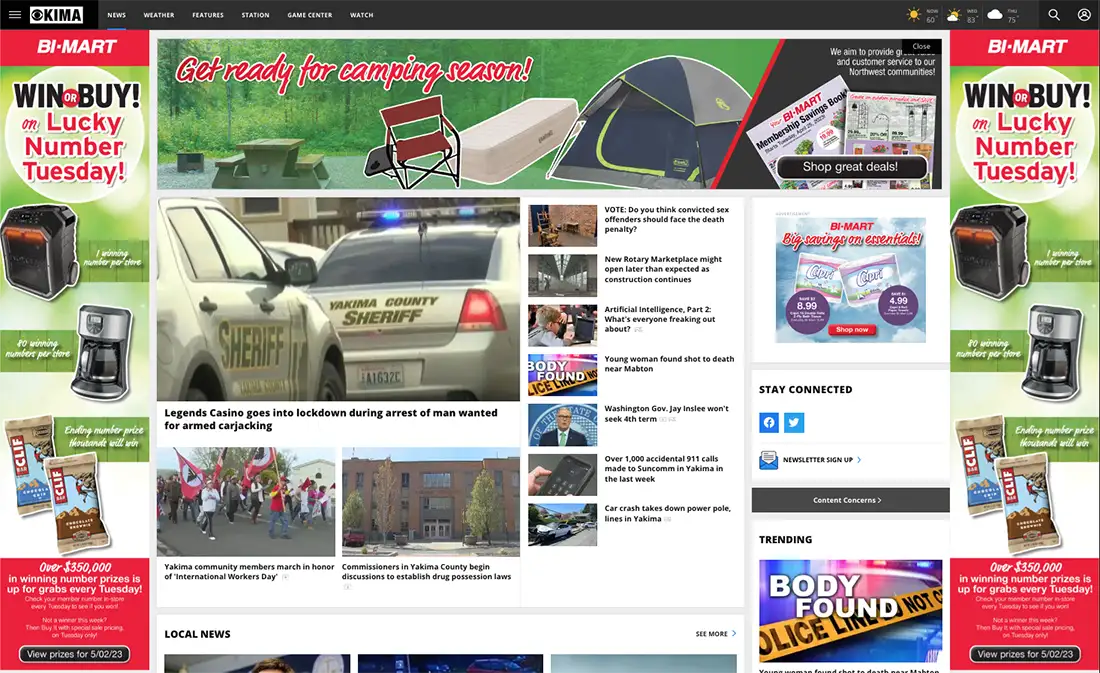Screen dimensions: 1100x673
Task: Open phone keypad 911 thumbnail
Action: click(563, 474)
